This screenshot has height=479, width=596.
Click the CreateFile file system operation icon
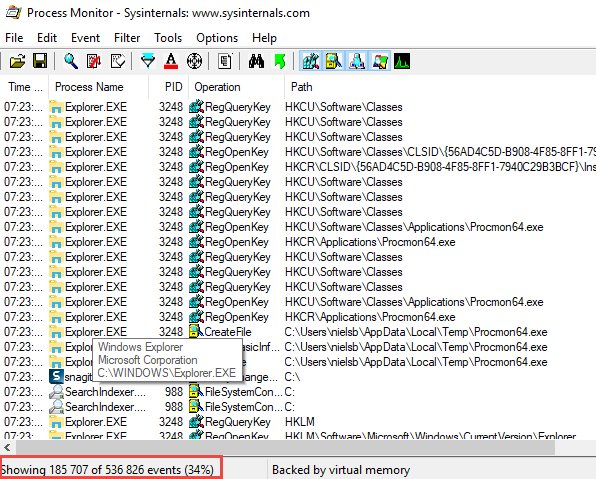[x=196, y=332]
